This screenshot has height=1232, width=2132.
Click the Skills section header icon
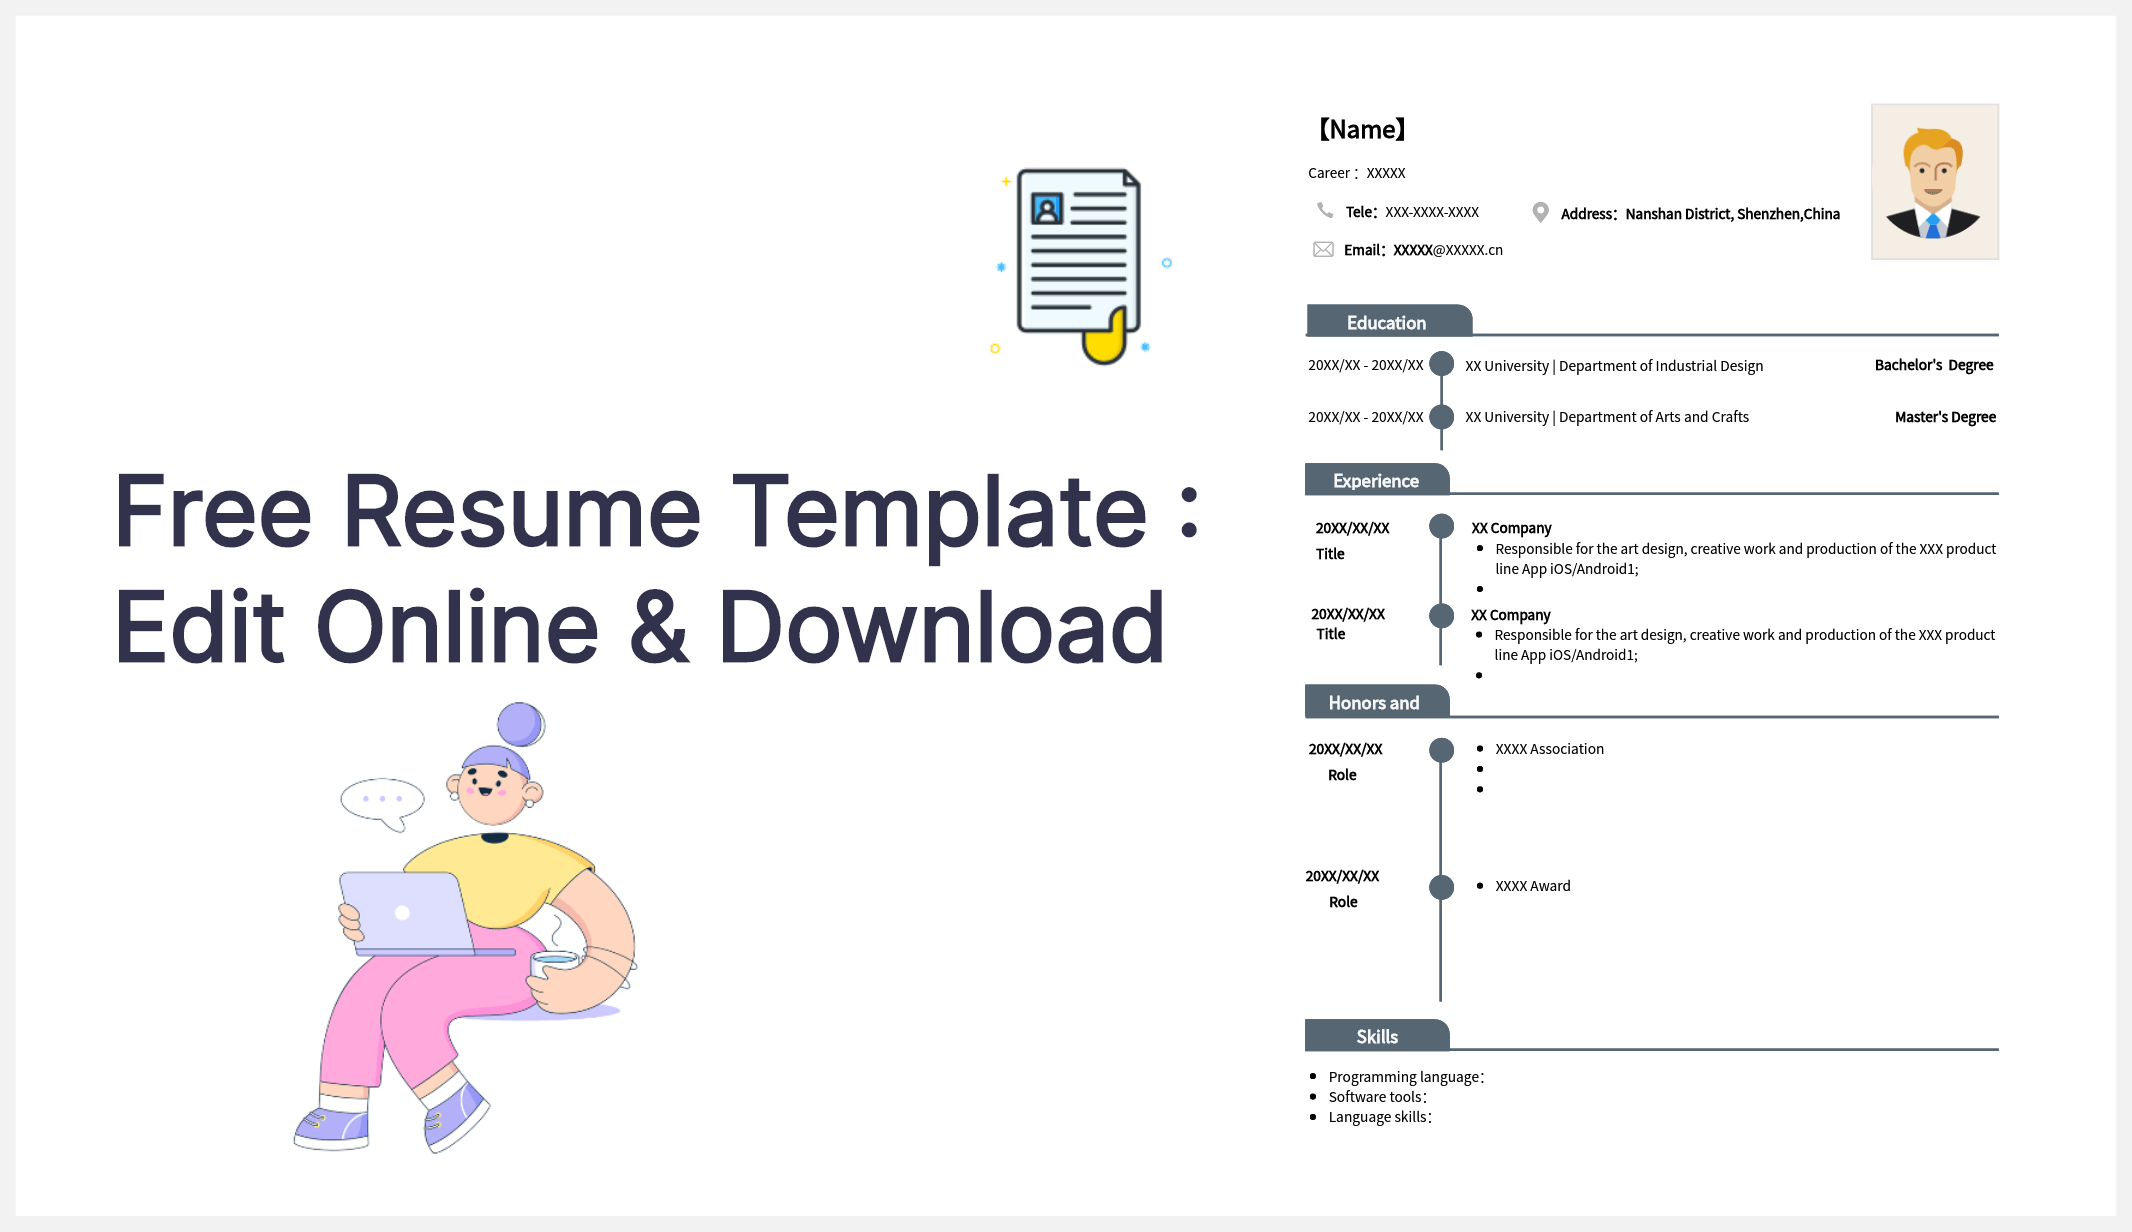click(x=1375, y=1035)
